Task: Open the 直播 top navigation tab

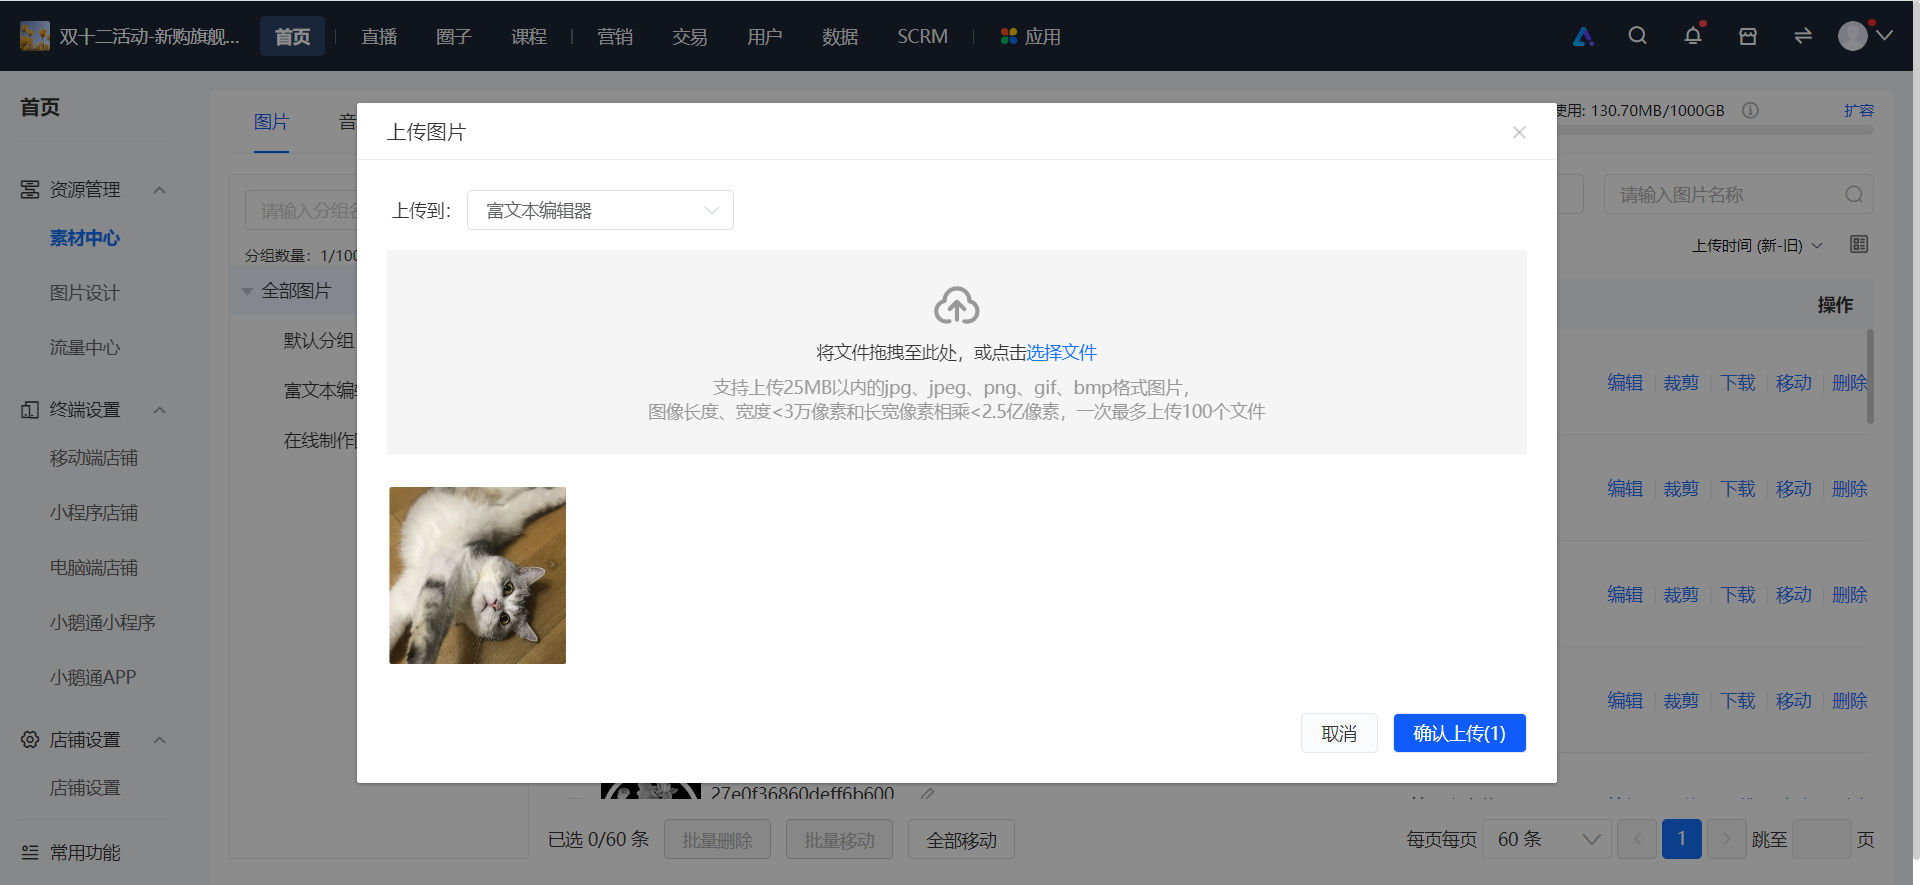Action: pos(379,36)
